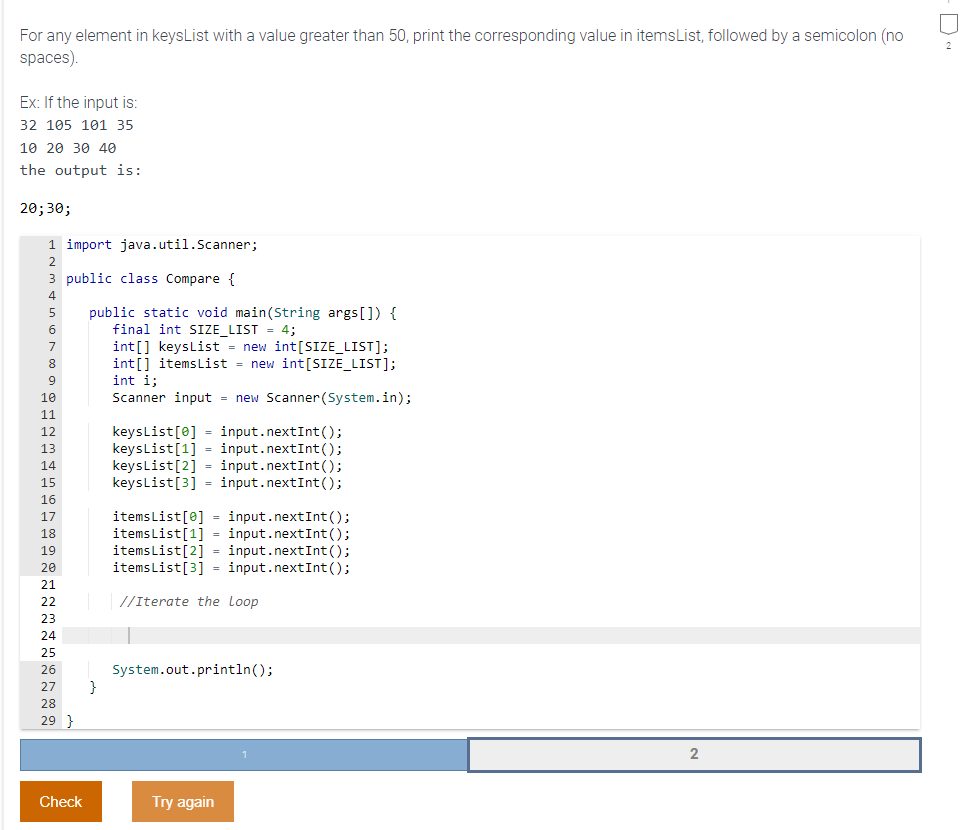This screenshot has height=830, width=969.
Task: Switch to level 2 tab
Action: [694, 755]
